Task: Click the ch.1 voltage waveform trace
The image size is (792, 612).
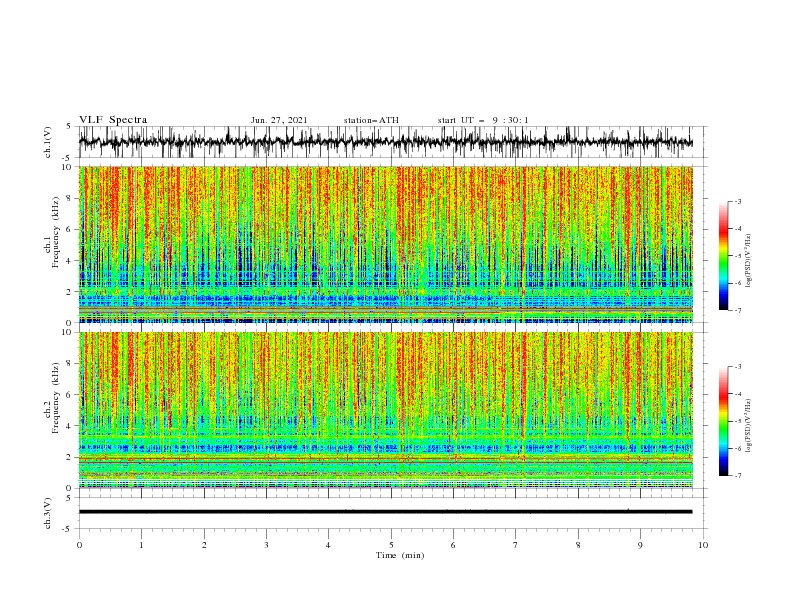Action: click(x=385, y=142)
